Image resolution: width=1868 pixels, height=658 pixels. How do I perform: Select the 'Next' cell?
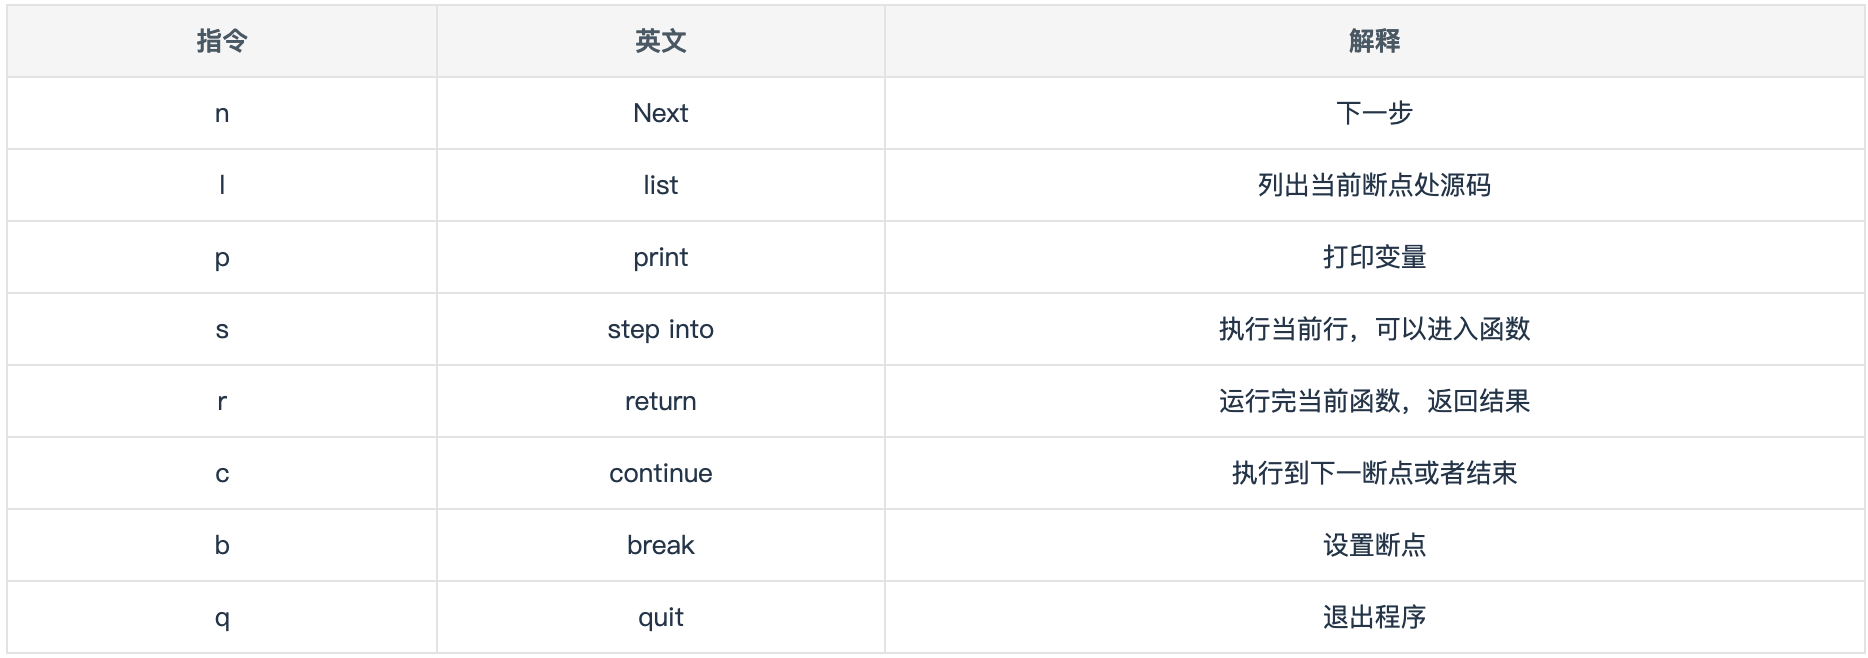pos(660,113)
